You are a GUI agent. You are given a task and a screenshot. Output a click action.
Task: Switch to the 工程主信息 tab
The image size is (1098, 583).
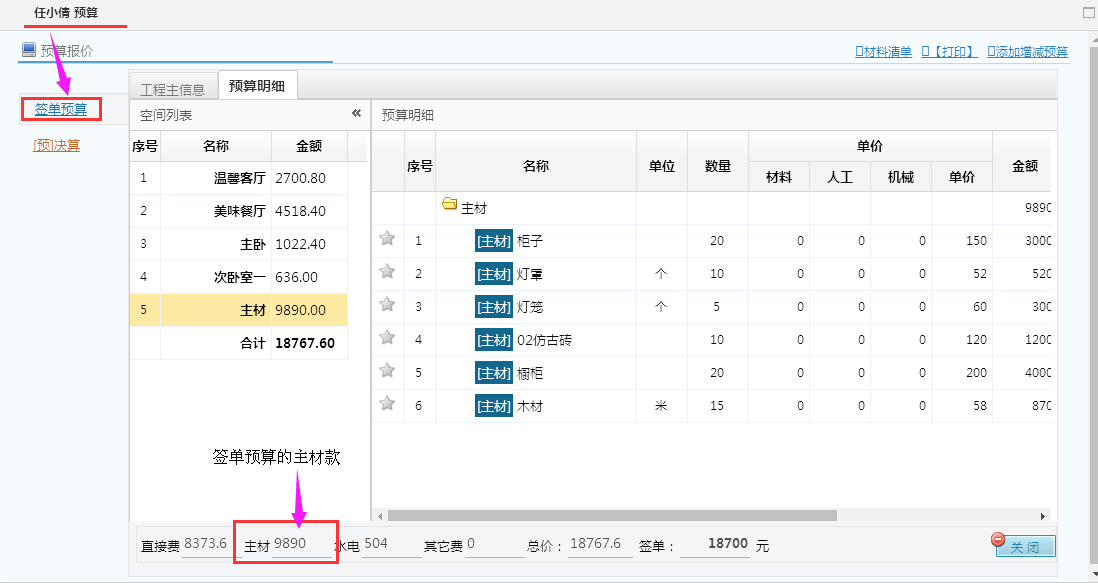pos(175,85)
